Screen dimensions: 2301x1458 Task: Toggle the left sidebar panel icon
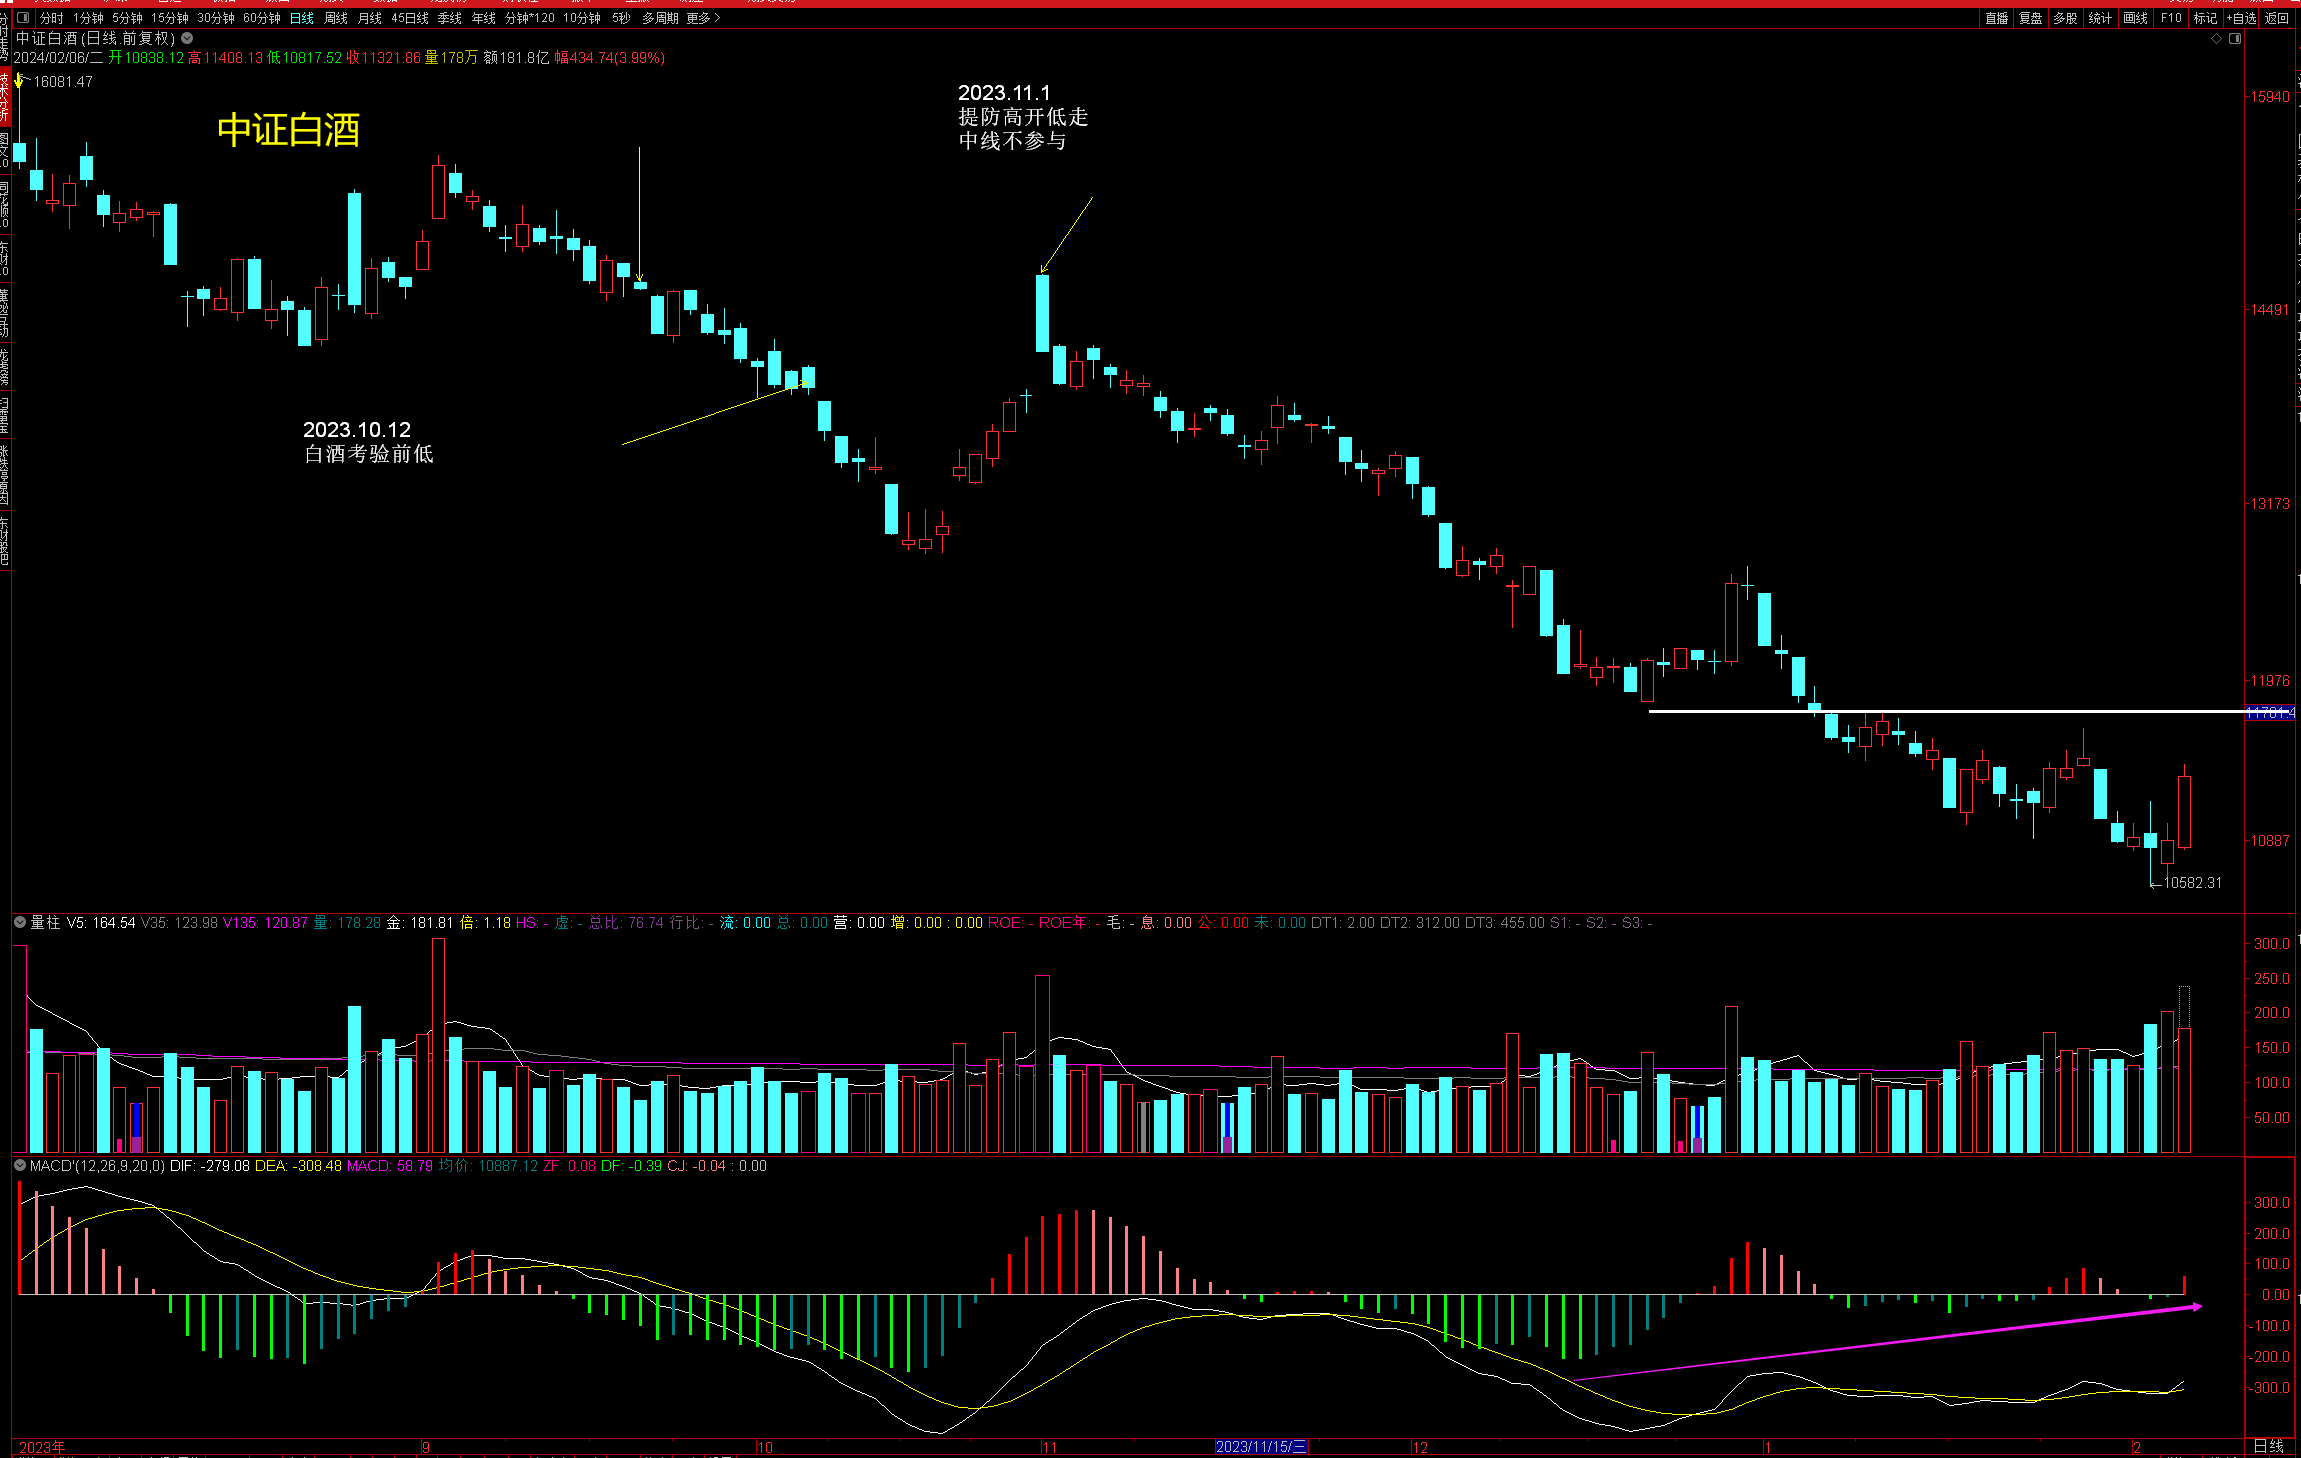[24, 18]
